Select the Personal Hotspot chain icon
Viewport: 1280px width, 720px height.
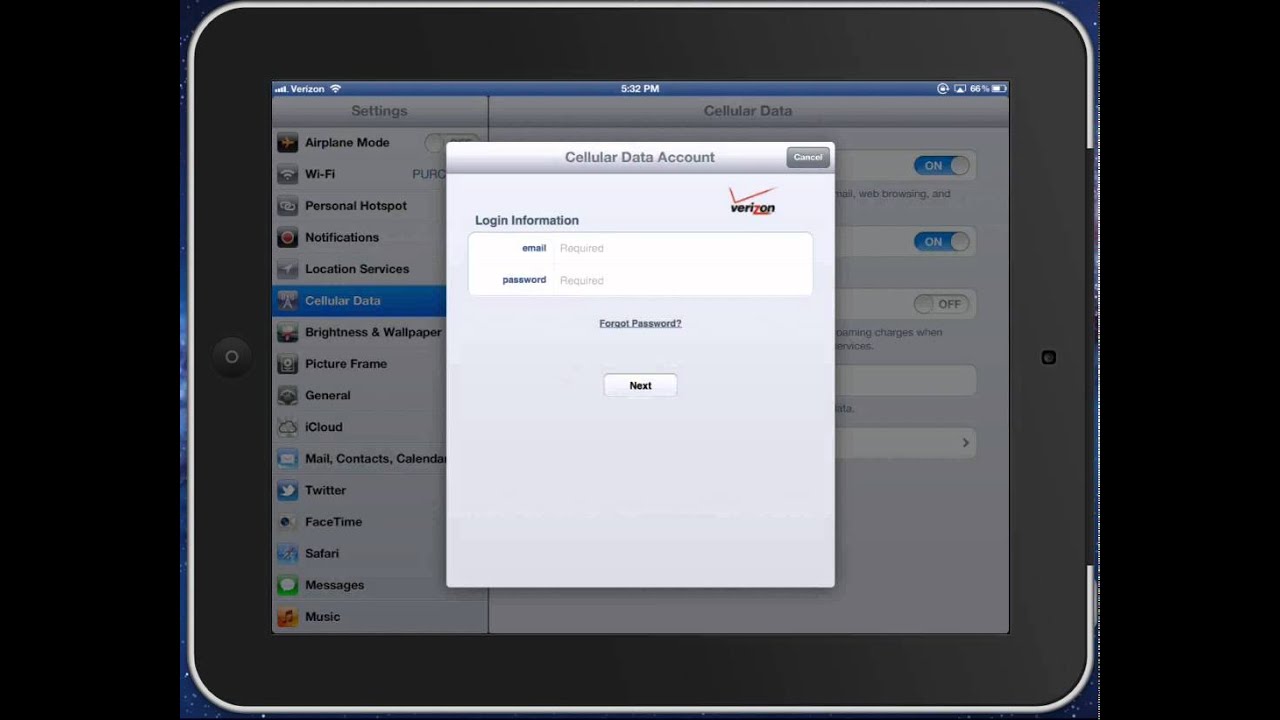[x=288, y=206]
